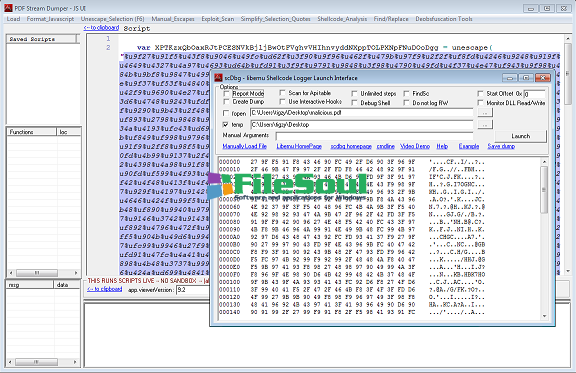The height and width of the screenshot is (373, 576).
Task: Click the scDbg window title icon
Action: [x=219, y=78]
